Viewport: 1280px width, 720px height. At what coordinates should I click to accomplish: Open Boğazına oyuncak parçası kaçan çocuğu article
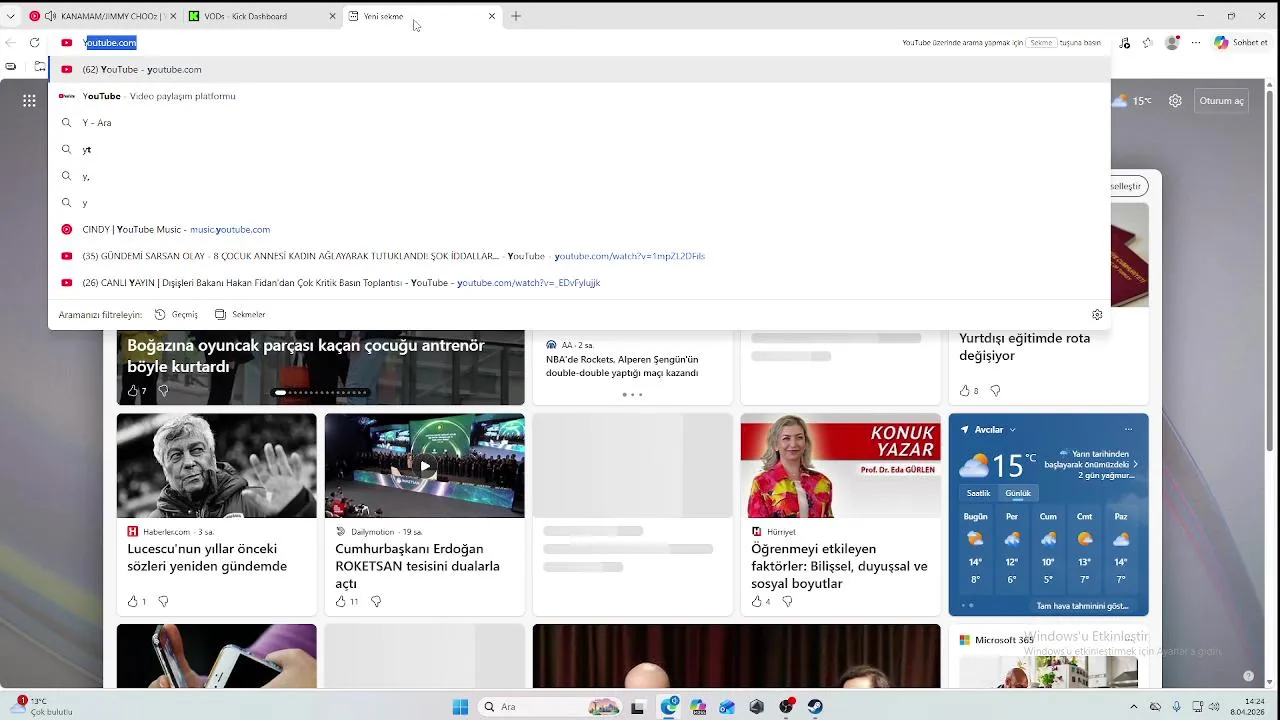click(305, 356)
